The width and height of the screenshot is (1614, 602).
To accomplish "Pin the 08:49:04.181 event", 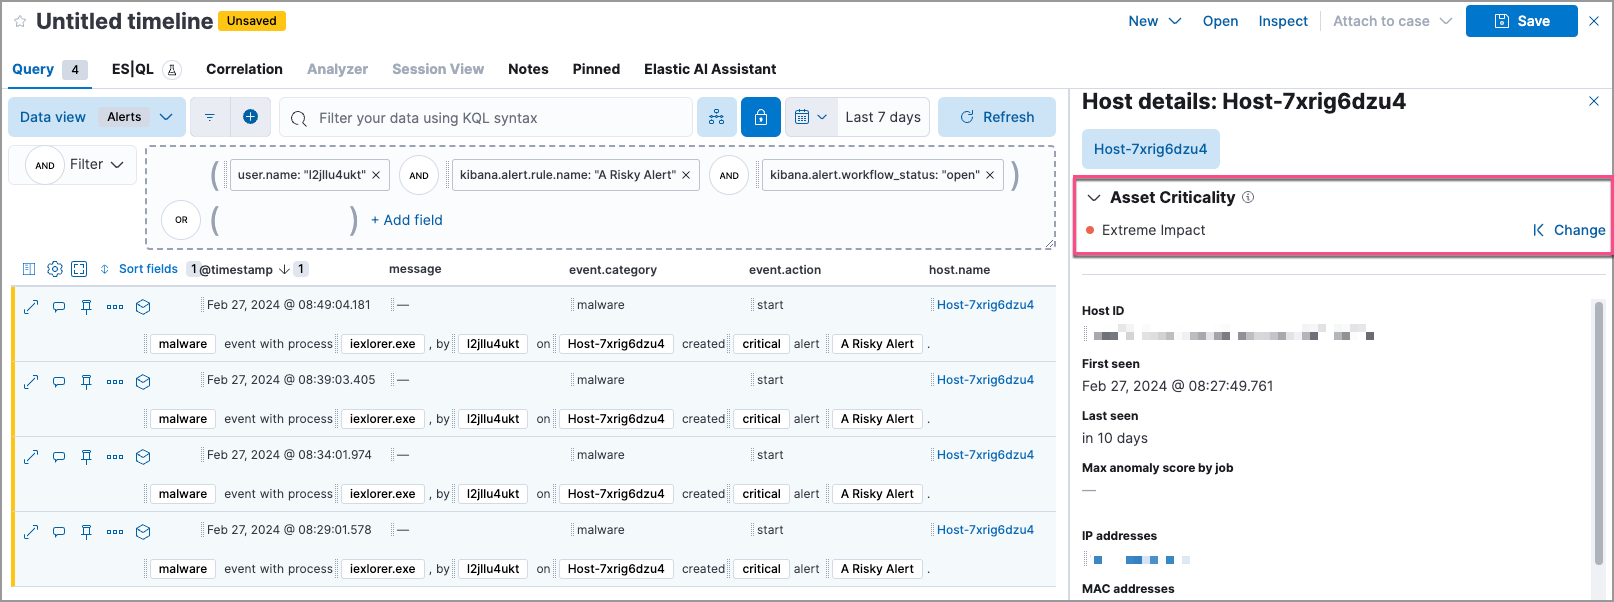I will [x=87, y=306].
